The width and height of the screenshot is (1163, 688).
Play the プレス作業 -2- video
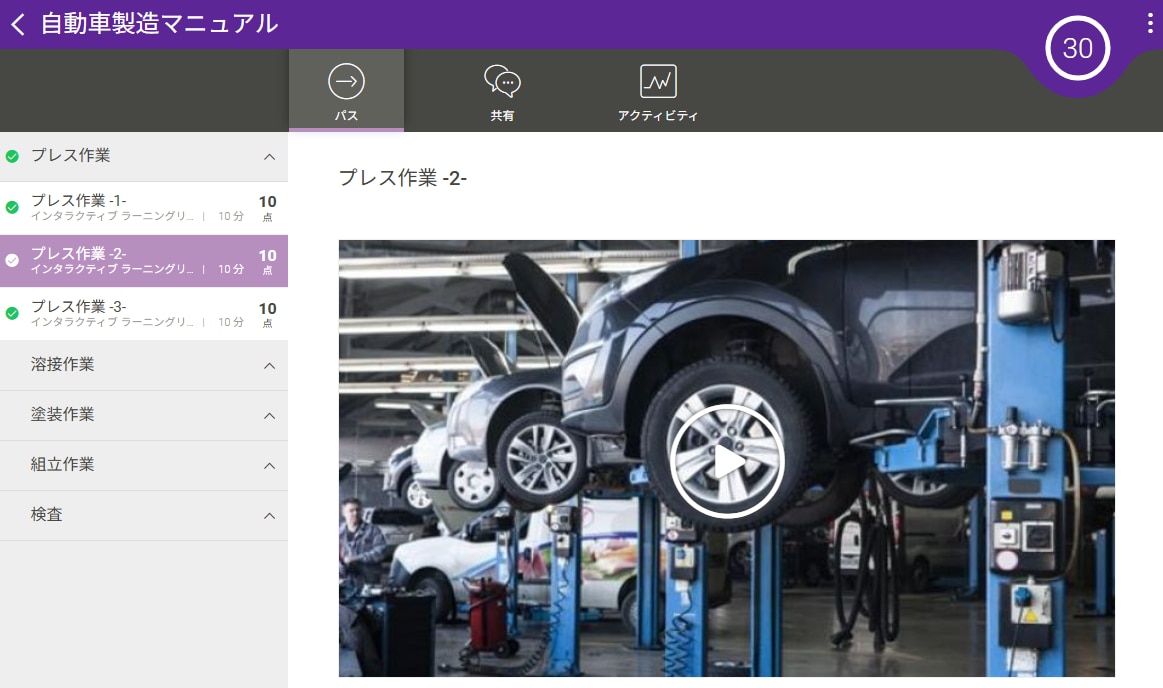click(x=727, y=461)
